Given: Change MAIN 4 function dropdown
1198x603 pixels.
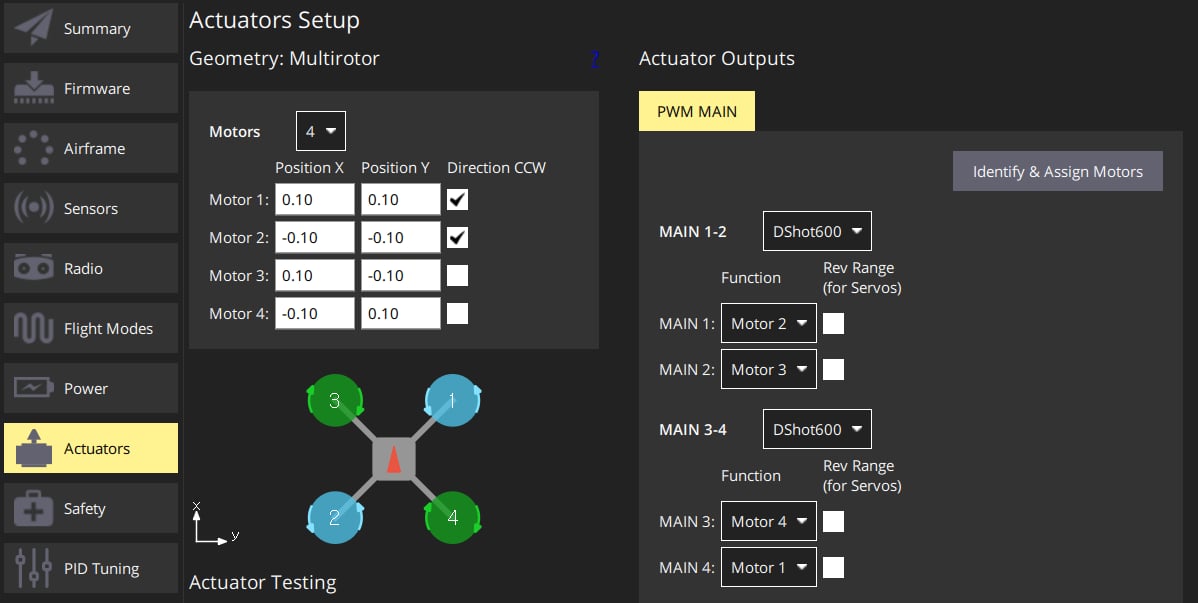Looking at the screenshot, I should pyautogui.click(x=768, y=568).
